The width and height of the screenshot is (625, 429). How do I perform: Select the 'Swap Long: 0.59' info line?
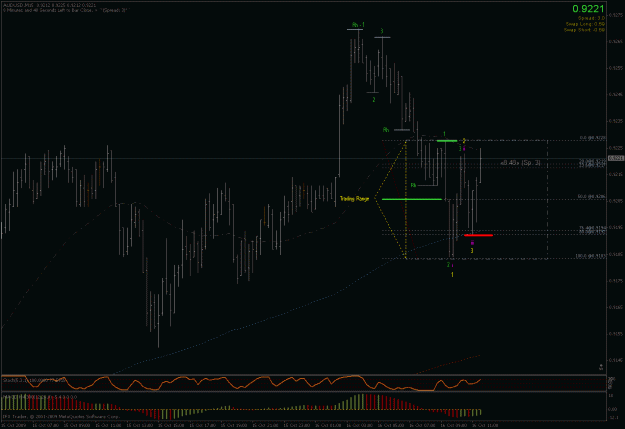point(585,24)
